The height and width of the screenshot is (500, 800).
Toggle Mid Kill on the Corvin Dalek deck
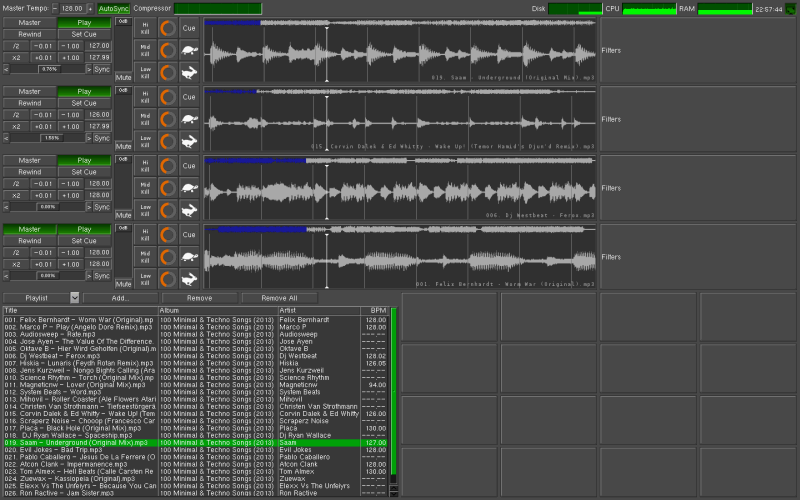pos(145,119)
